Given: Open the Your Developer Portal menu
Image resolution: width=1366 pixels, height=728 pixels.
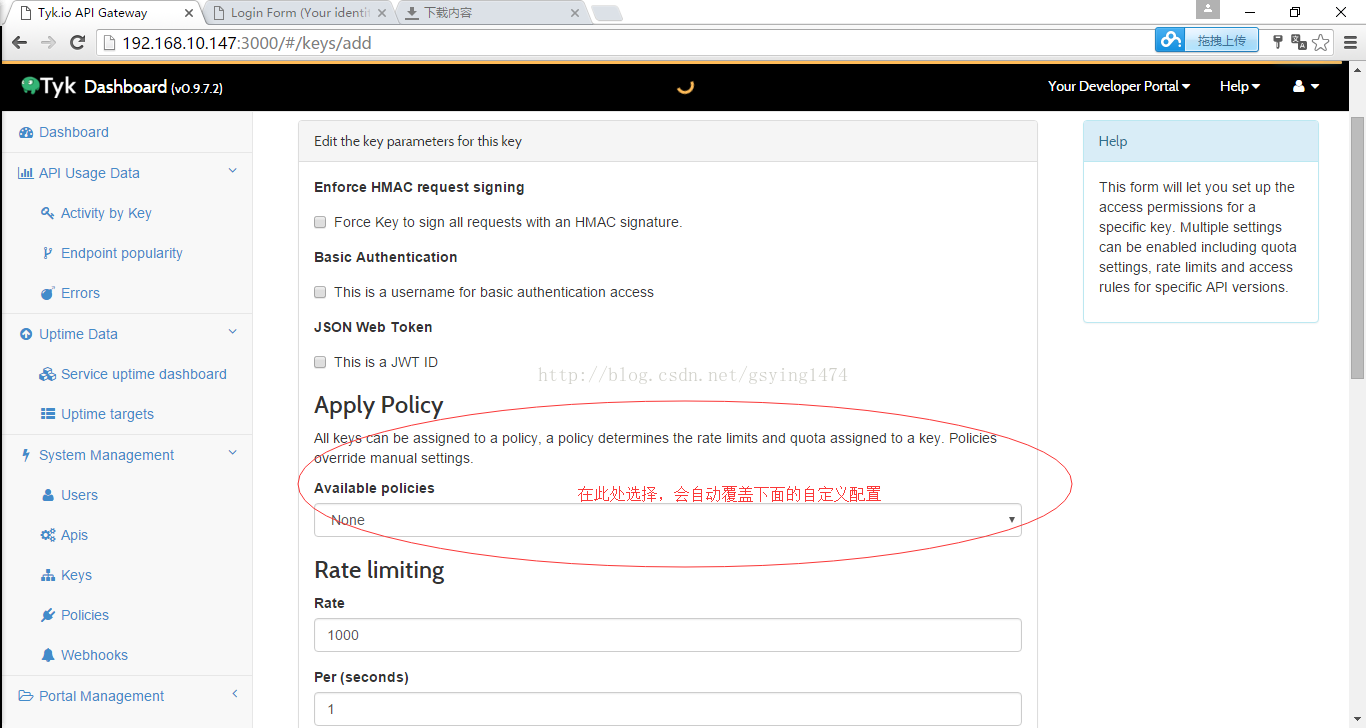Looking at the screenshot, I should pos(1119,86).
